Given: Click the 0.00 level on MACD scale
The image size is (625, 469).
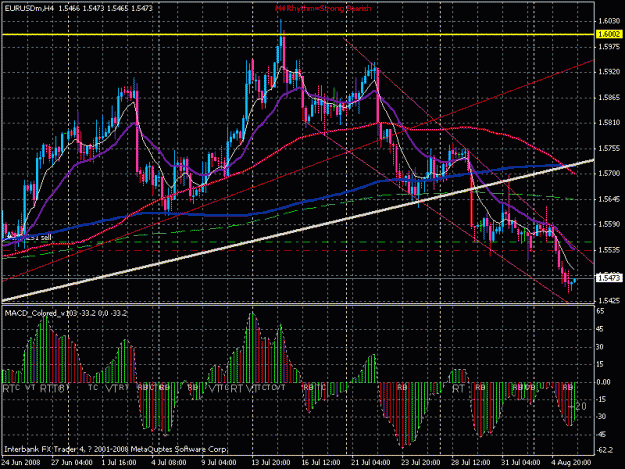Looking at the screenshot, I should (603, 382).
